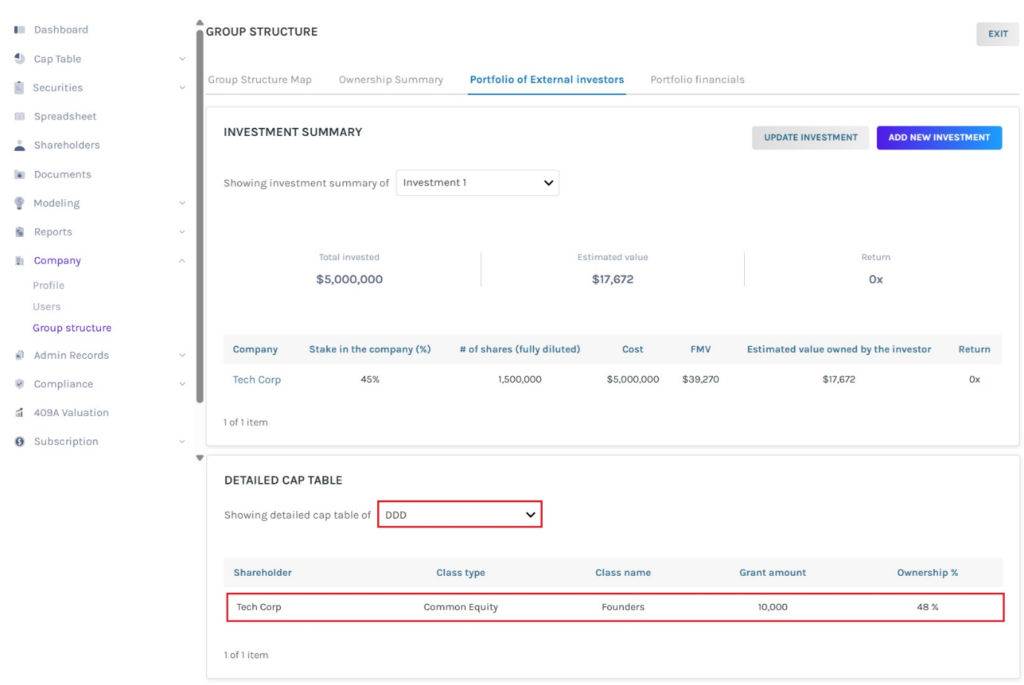Click the 409A Valuation icon
Screen dimensions: 1024x685
[x=19, y=413]
